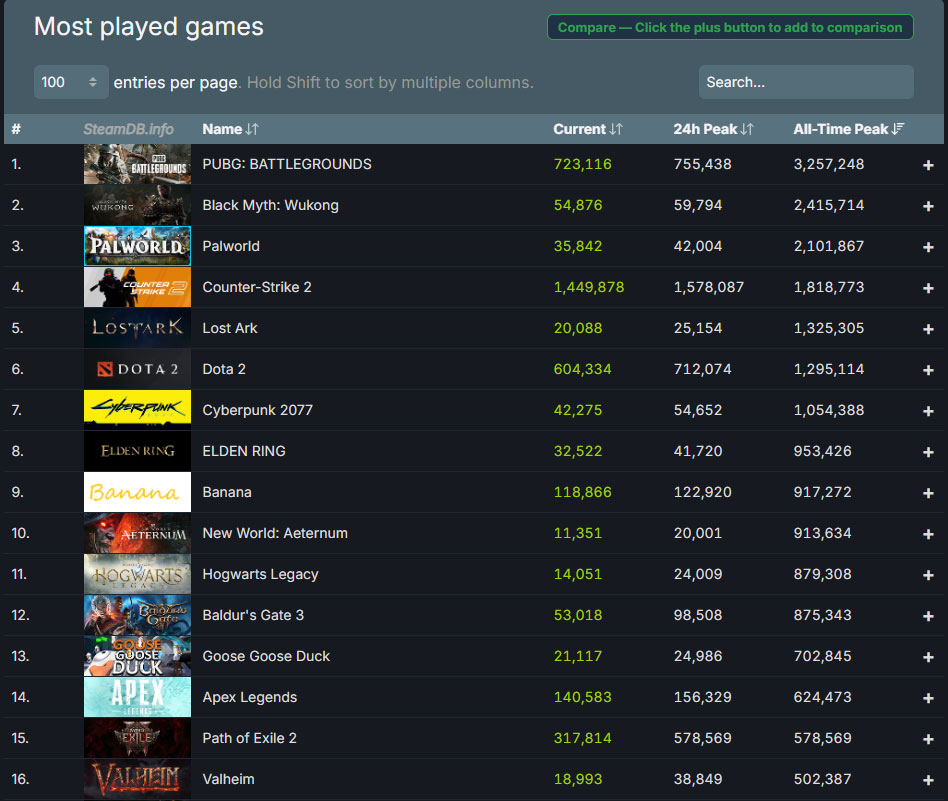This screenshot has width=948, height=801.
Task: Sort table by Current players column
Action: (x=588, y=129)
